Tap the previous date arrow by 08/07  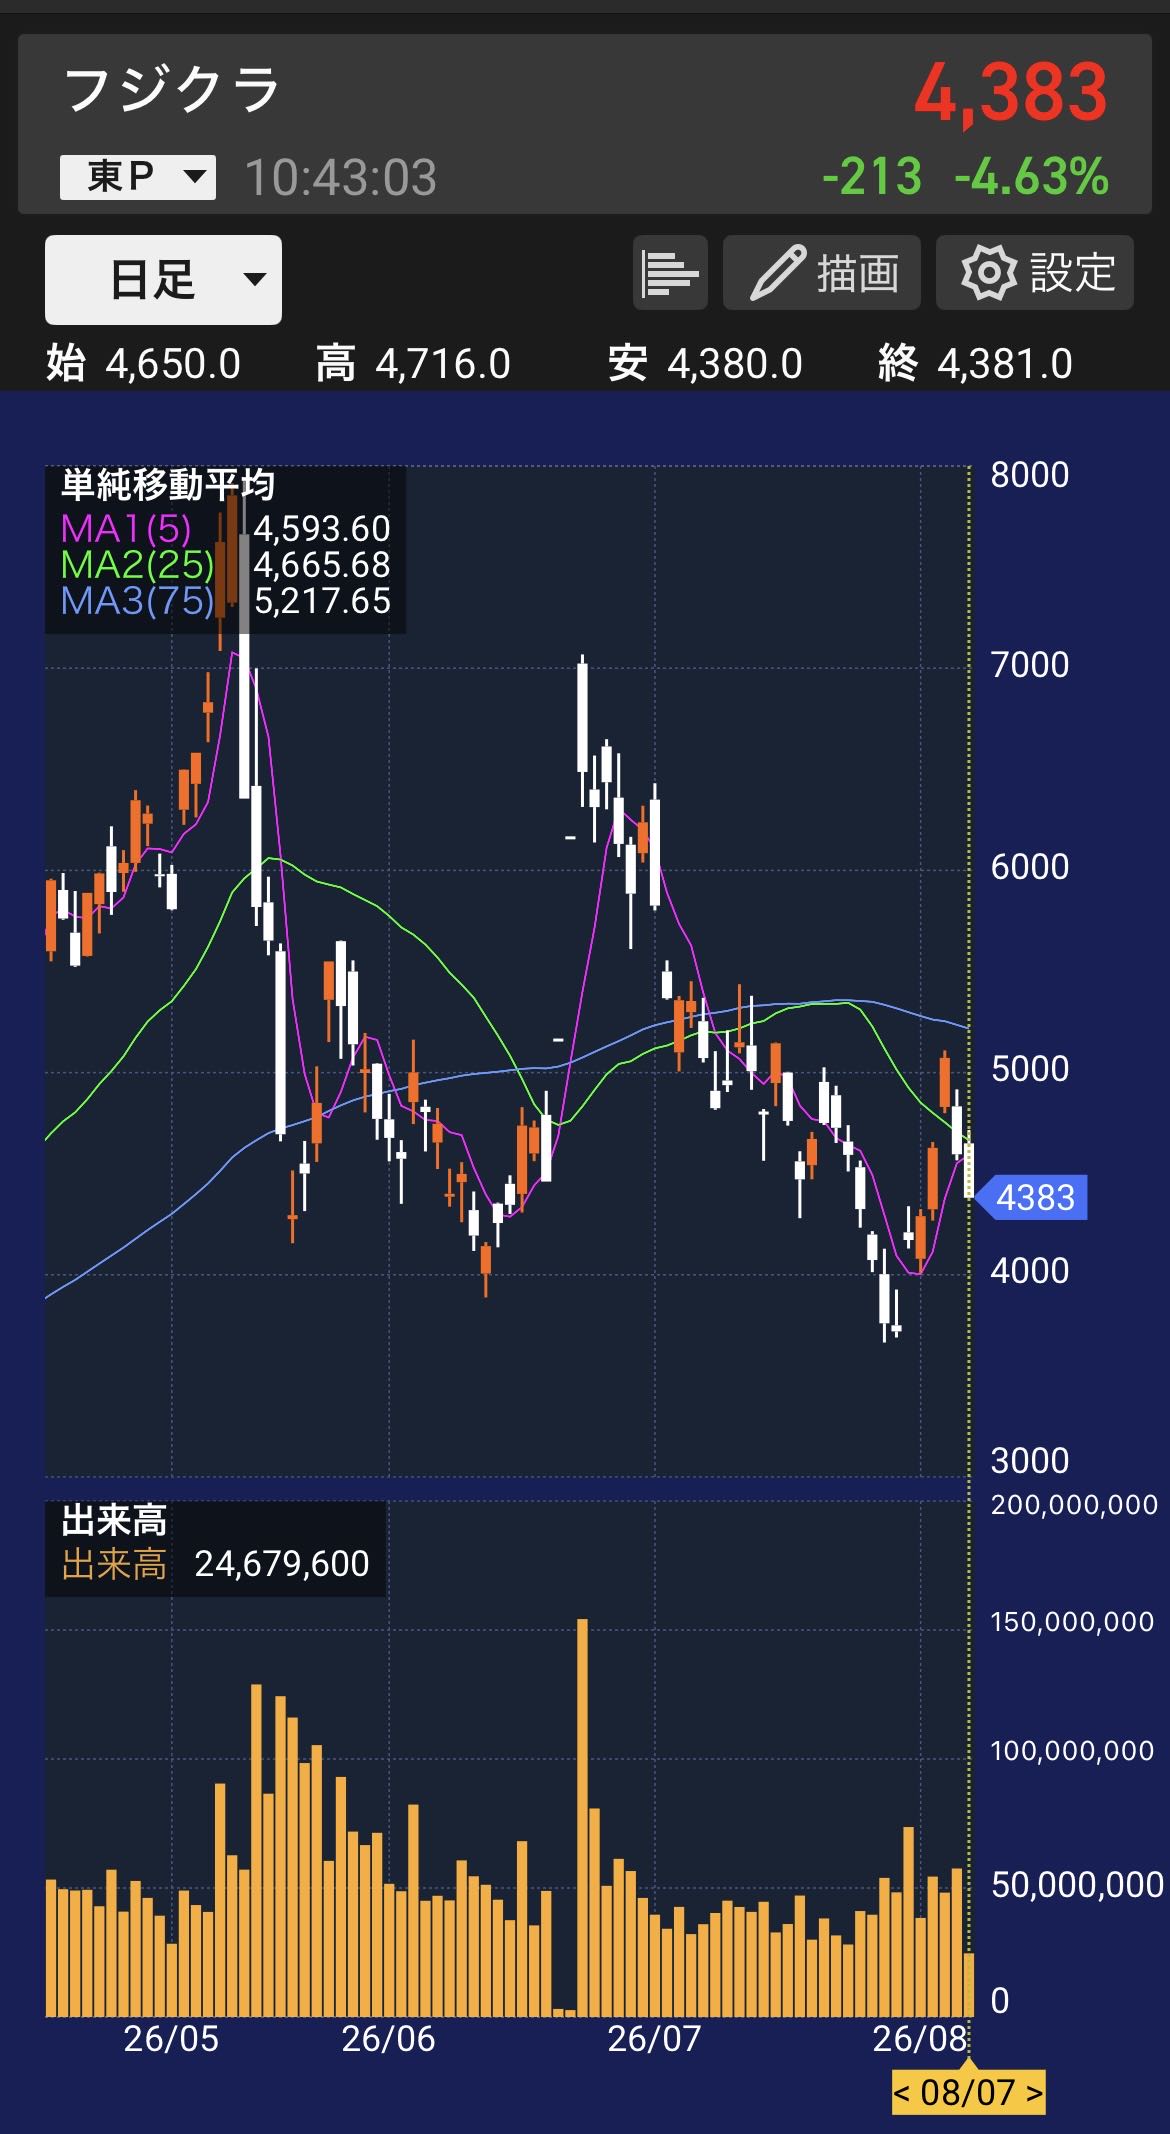click(x=902, y=2091)
